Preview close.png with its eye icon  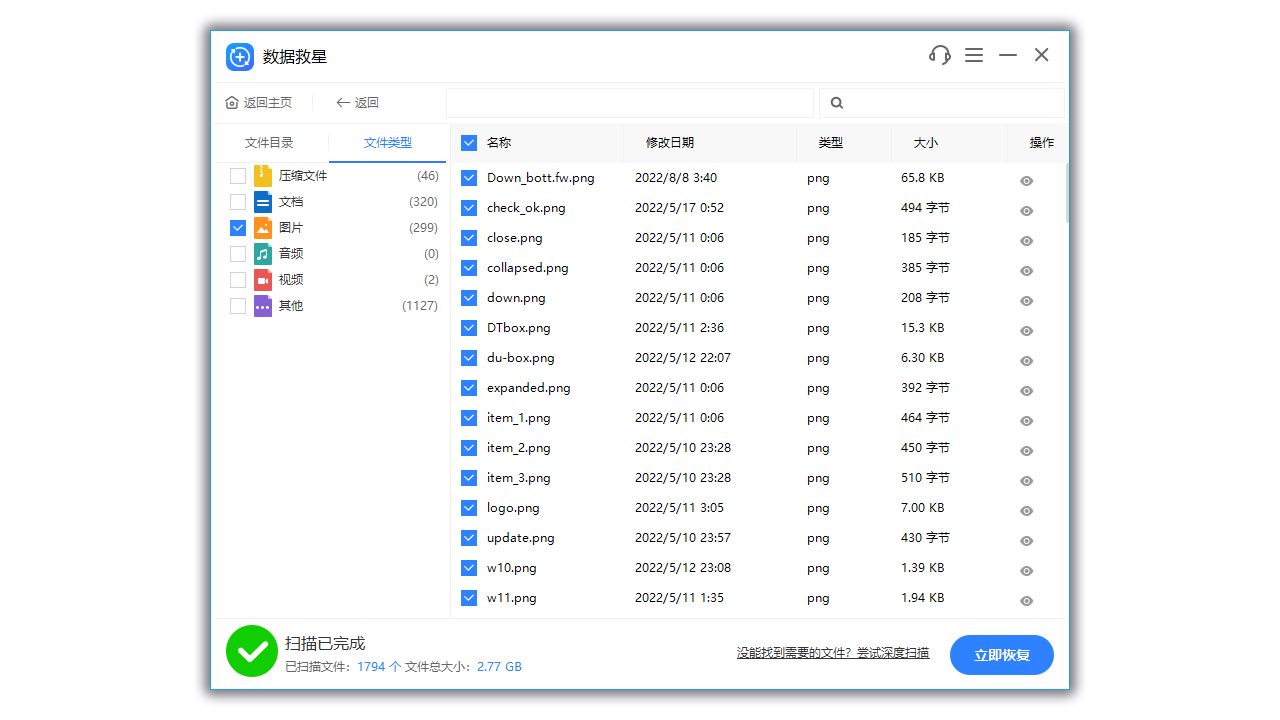[x=1026, y=240]
